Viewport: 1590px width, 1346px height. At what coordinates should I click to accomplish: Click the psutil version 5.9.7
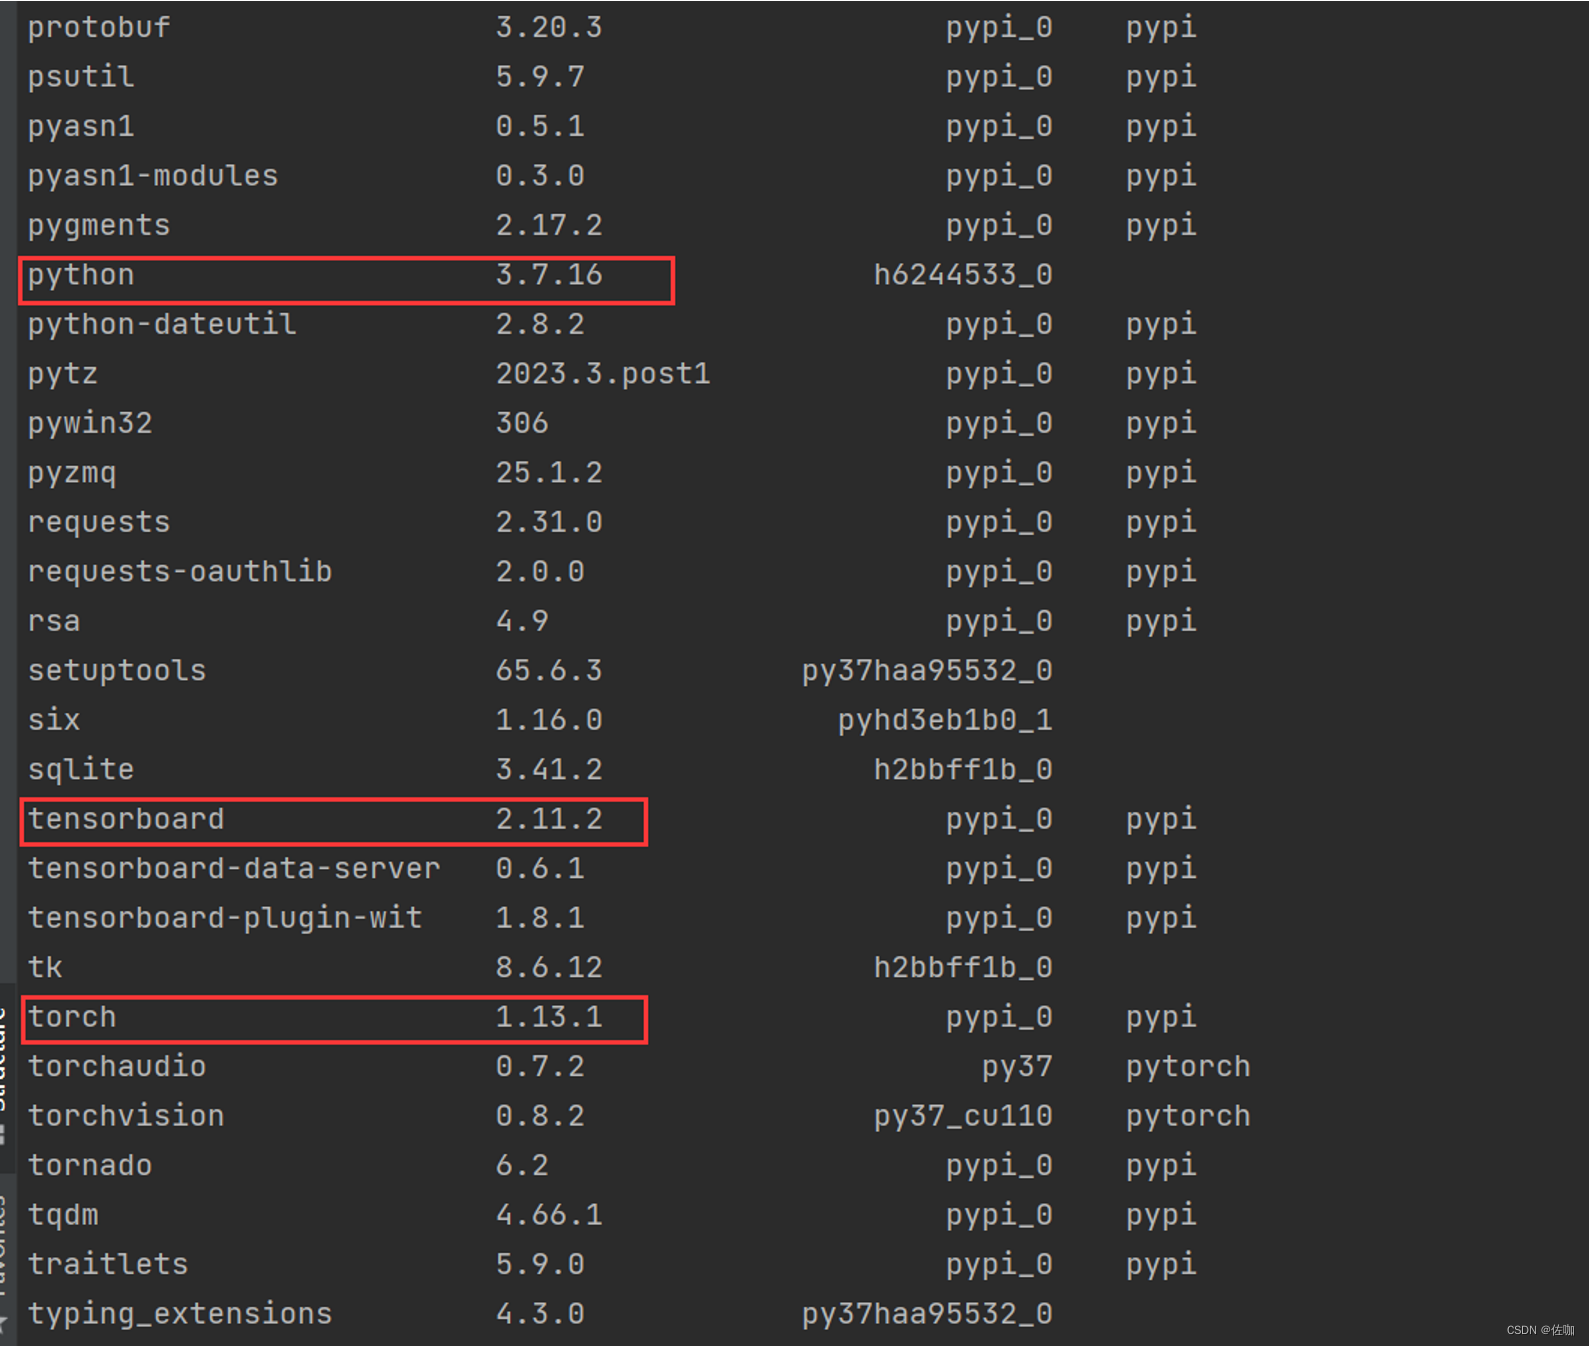(x=540, y=77)
